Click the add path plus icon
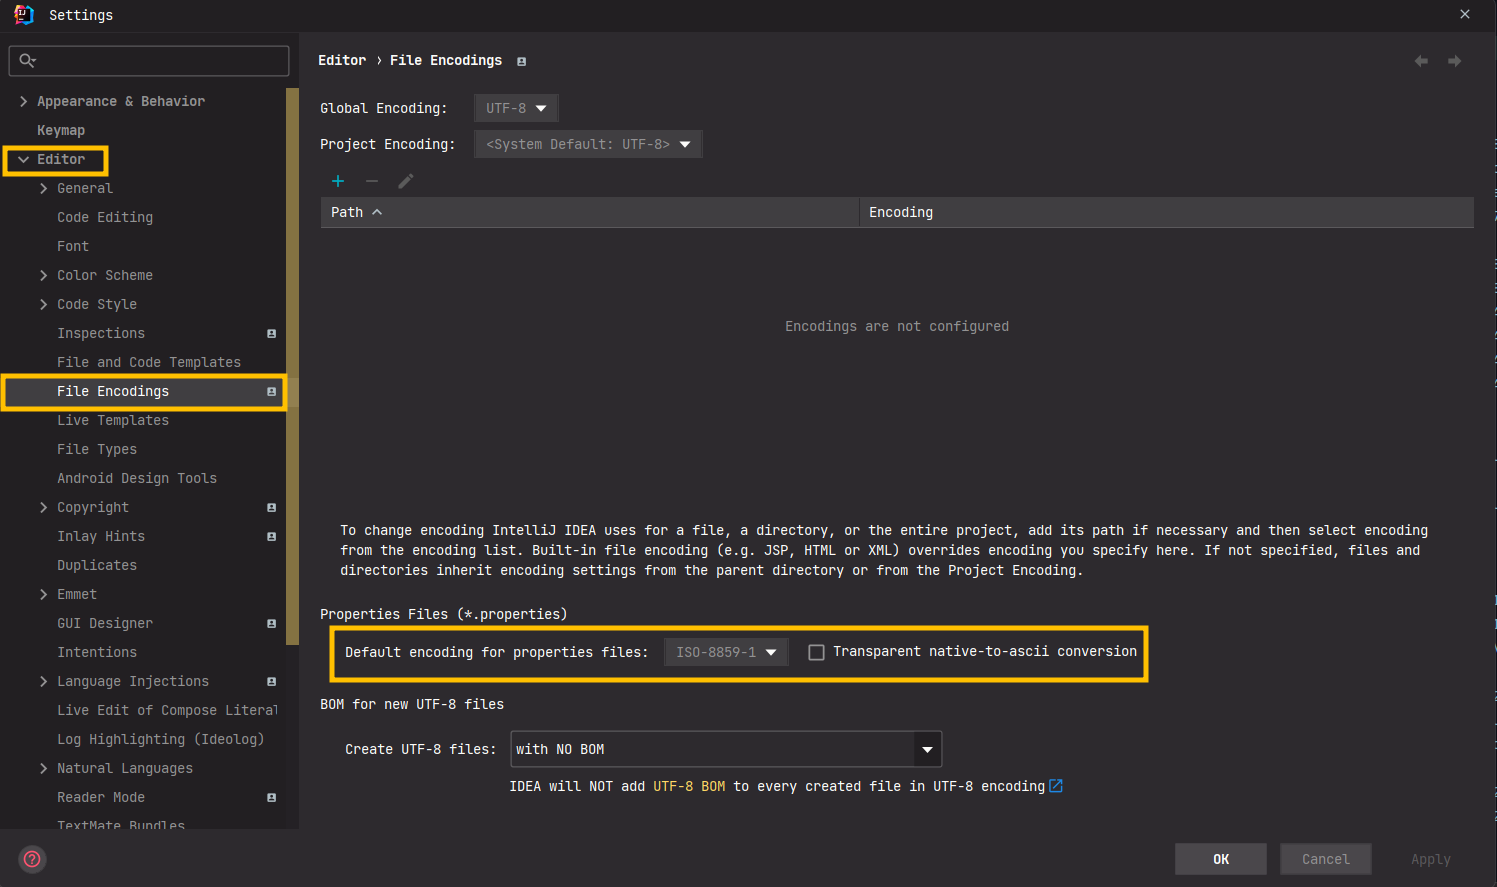Viewport: 1497px width, 887px height. (x=338, y=181)
